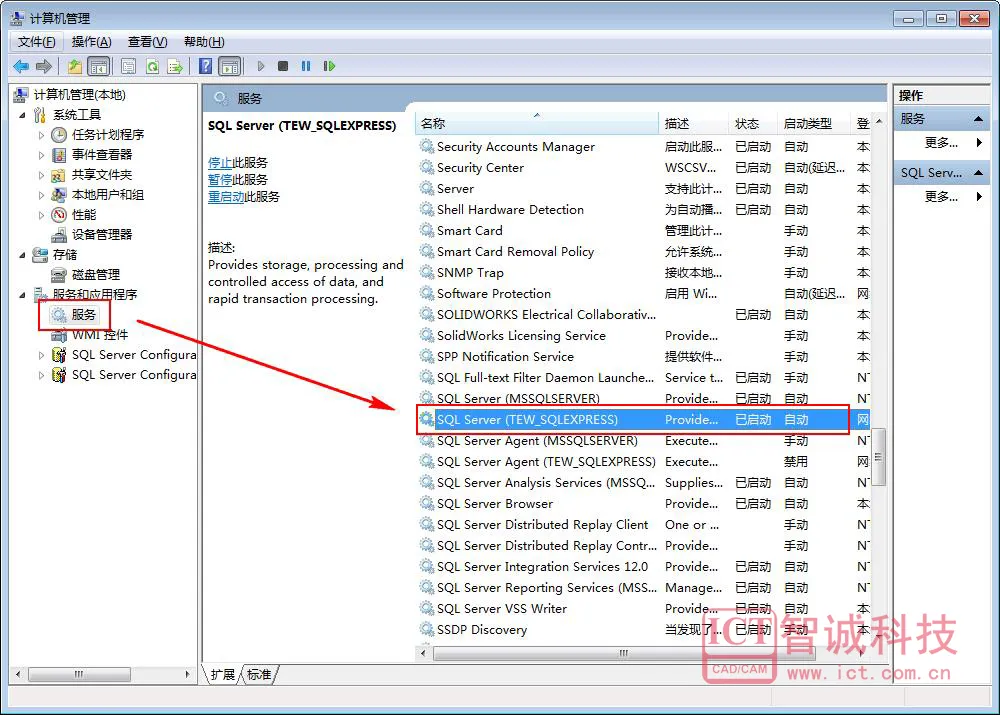The width and height of the screenshot is (1000, 715).
Task: Click the gear icon of Security Center
Action: 426,168
